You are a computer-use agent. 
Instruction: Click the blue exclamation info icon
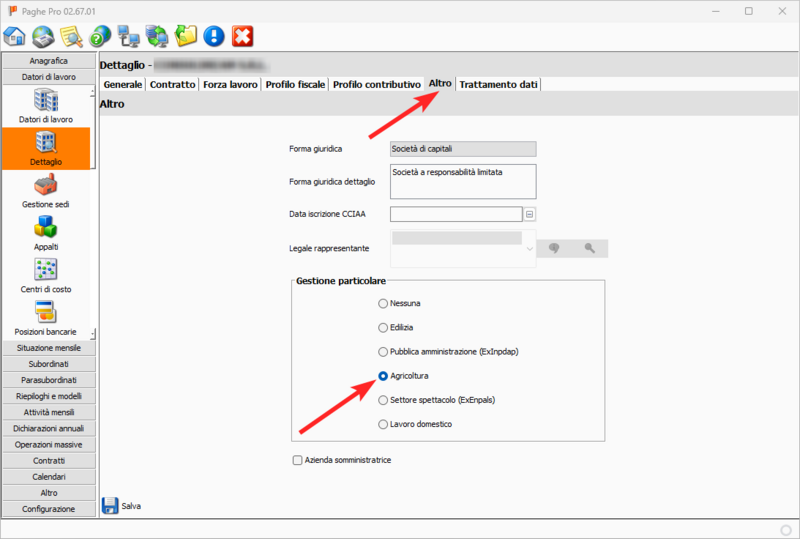click(213, 37)
